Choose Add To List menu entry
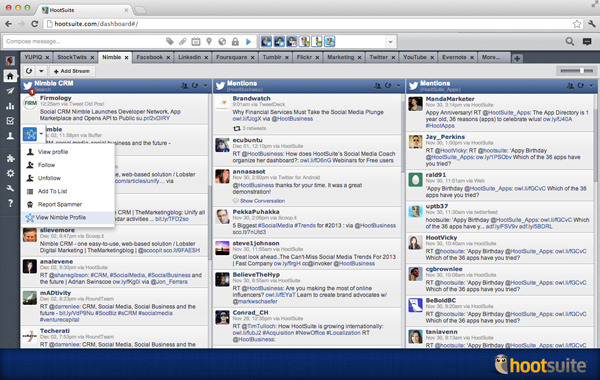600x380 pixels. [x=68, y=191]
